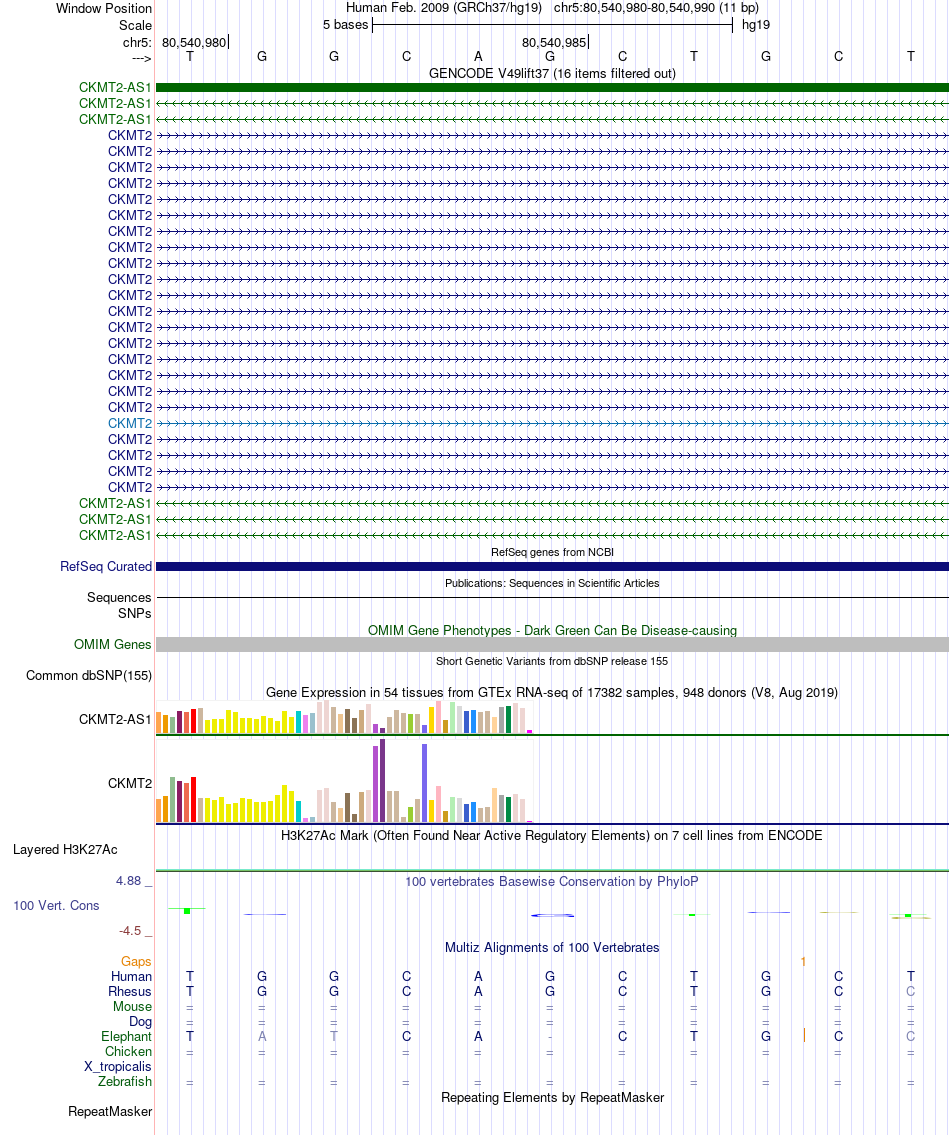Select the chr5:80,540,980-80,540,990 position text
The height and width of the screenshot is (1135, 950).
pos(656,8)
